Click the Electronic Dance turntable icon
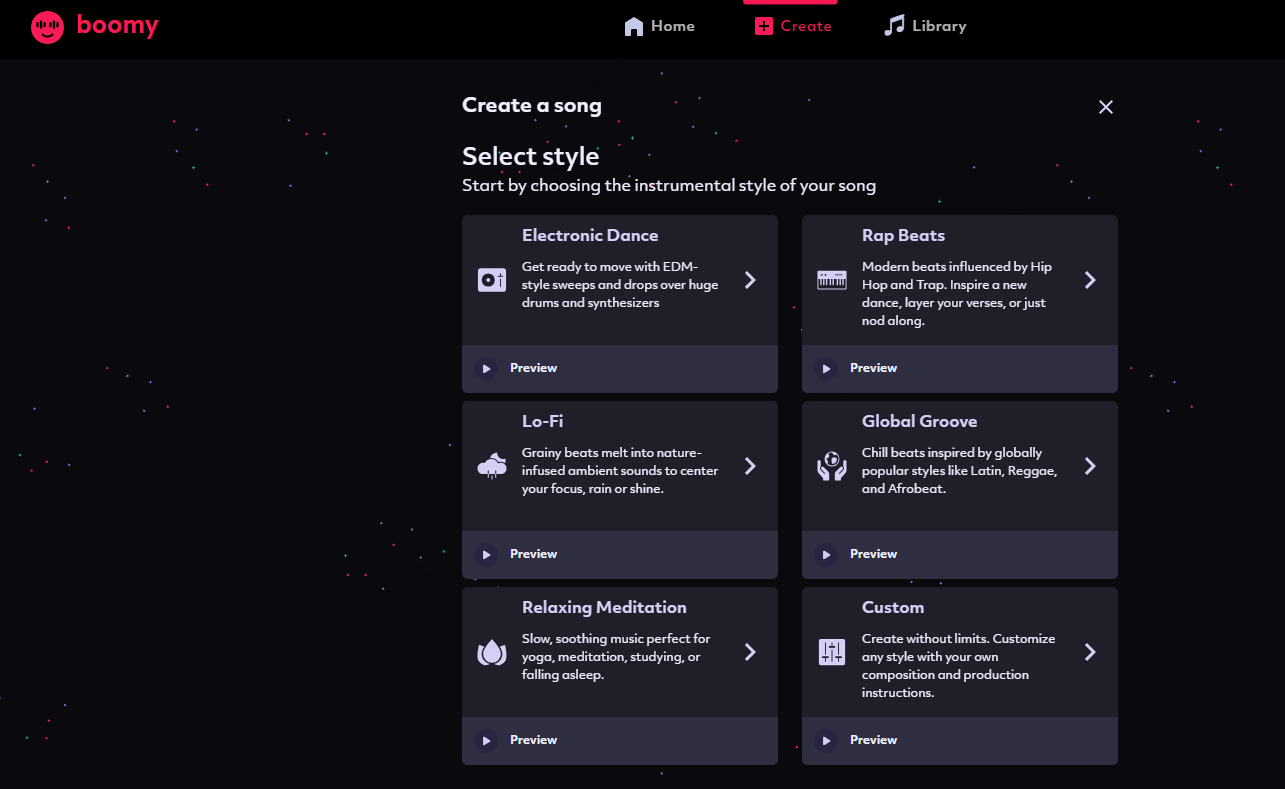 492,280
